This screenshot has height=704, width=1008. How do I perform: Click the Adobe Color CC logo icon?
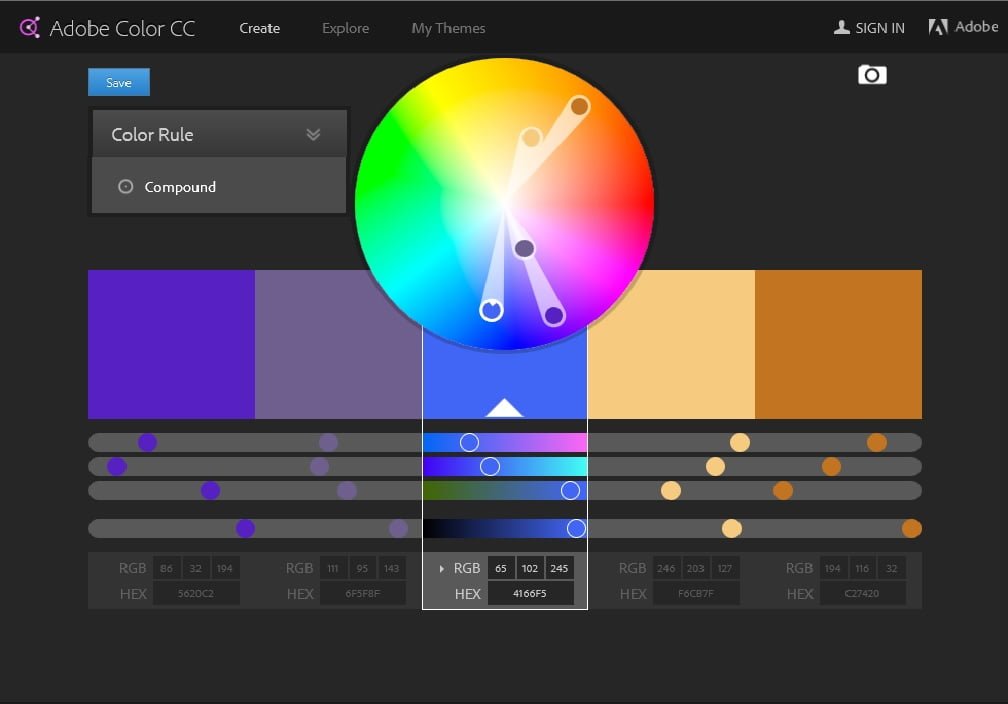tap(30, 27)
